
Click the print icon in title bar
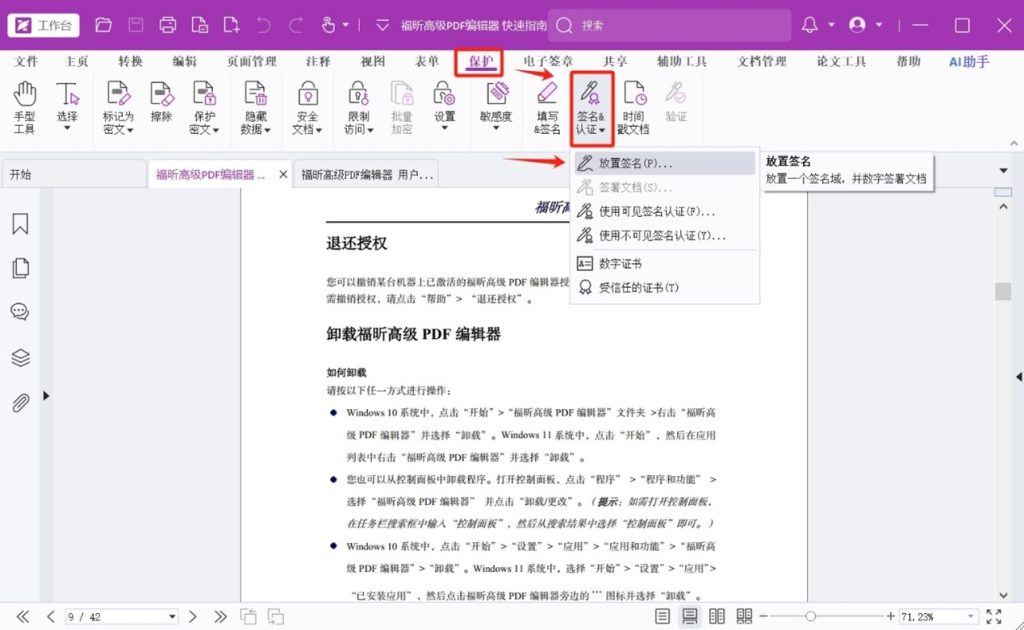(168, 25)
